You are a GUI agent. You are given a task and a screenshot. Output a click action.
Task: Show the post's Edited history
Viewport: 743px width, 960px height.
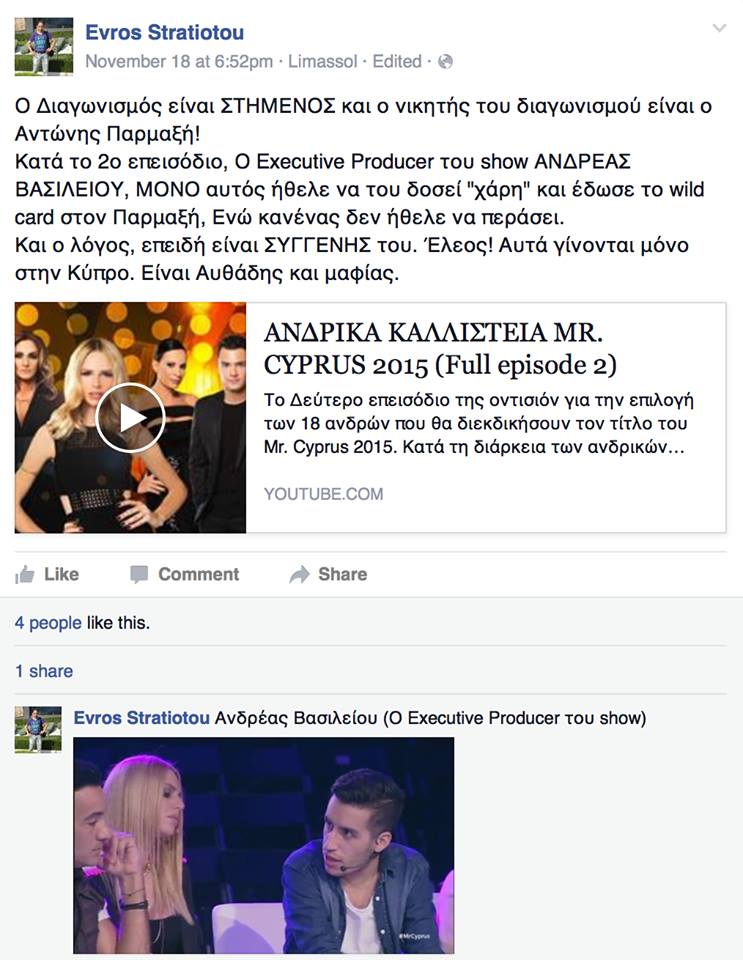397,62
